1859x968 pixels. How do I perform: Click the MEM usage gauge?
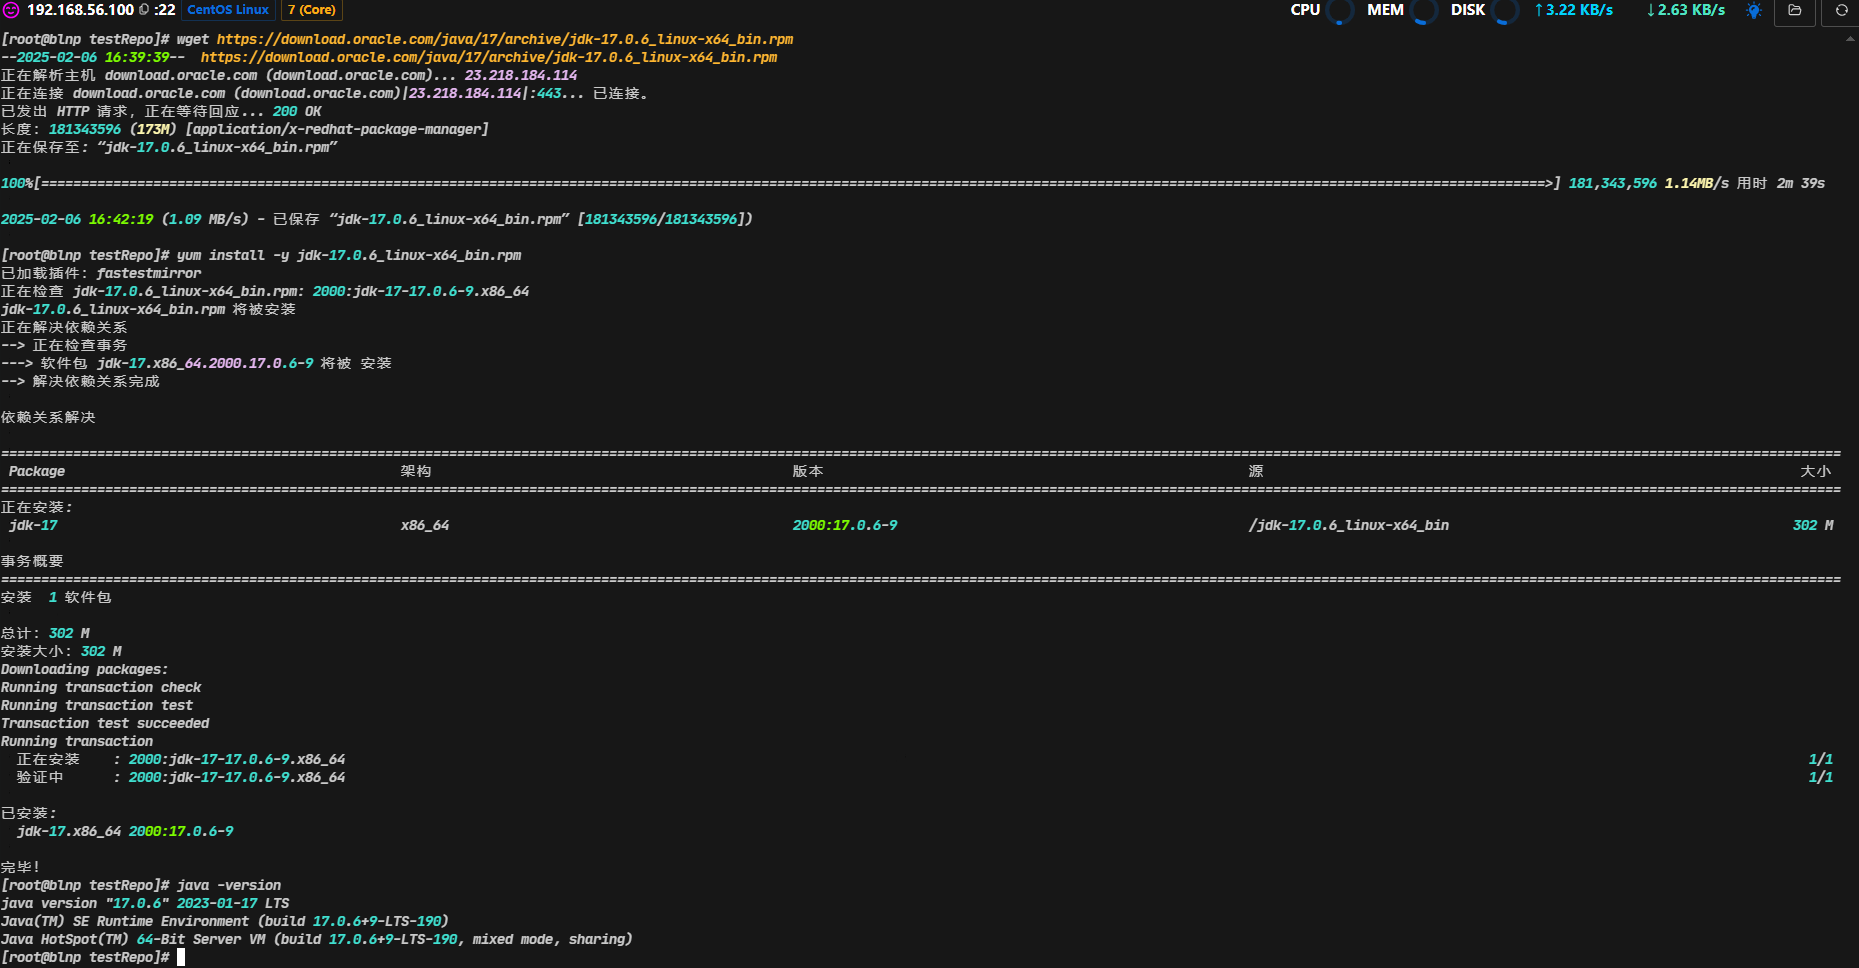1424,11
